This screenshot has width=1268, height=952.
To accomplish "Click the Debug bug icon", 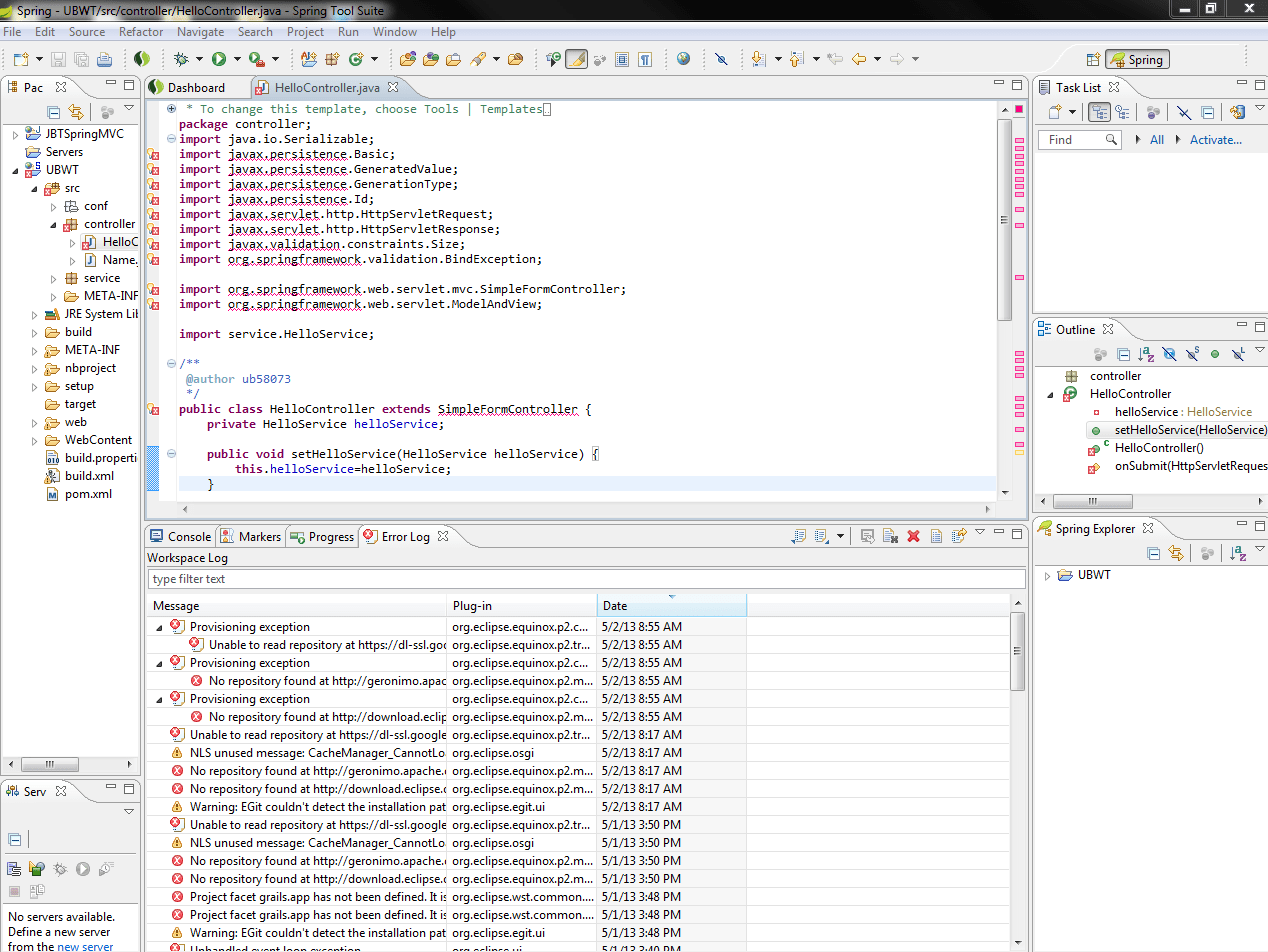I will tap(182, 60).
